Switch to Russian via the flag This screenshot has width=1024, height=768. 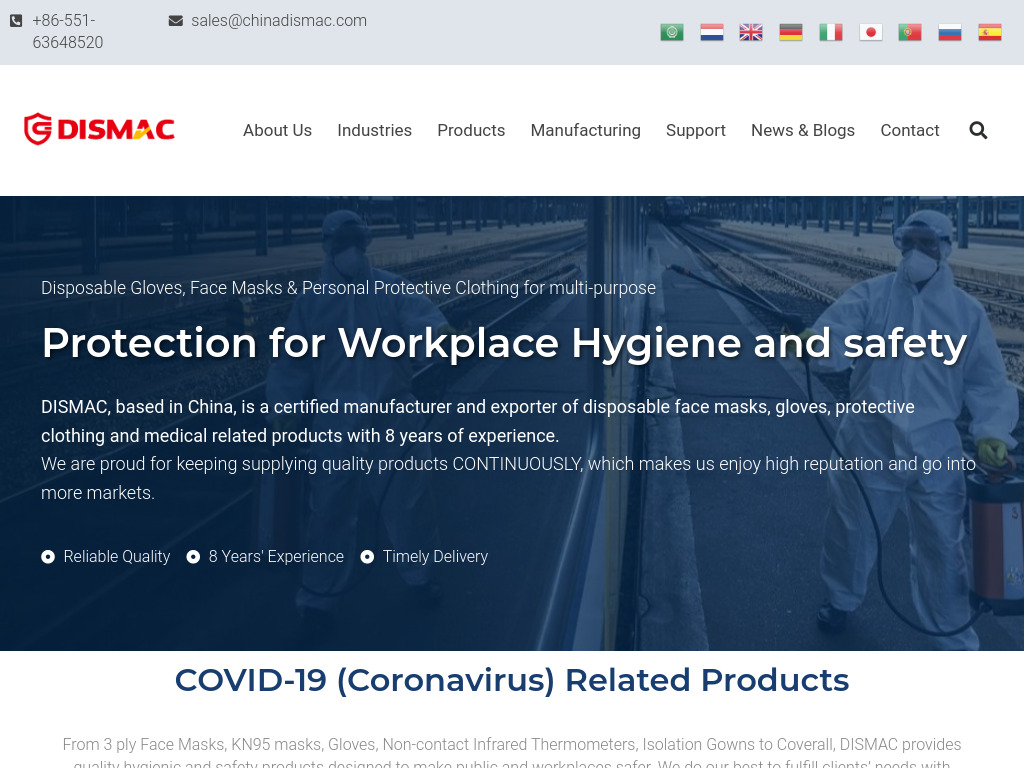[x=950, y=32]
